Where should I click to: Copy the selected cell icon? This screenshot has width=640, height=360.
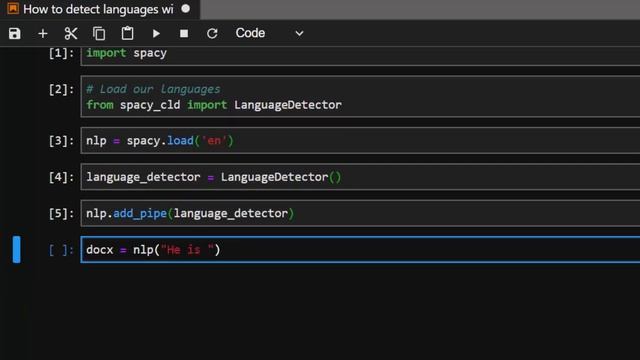99,33
